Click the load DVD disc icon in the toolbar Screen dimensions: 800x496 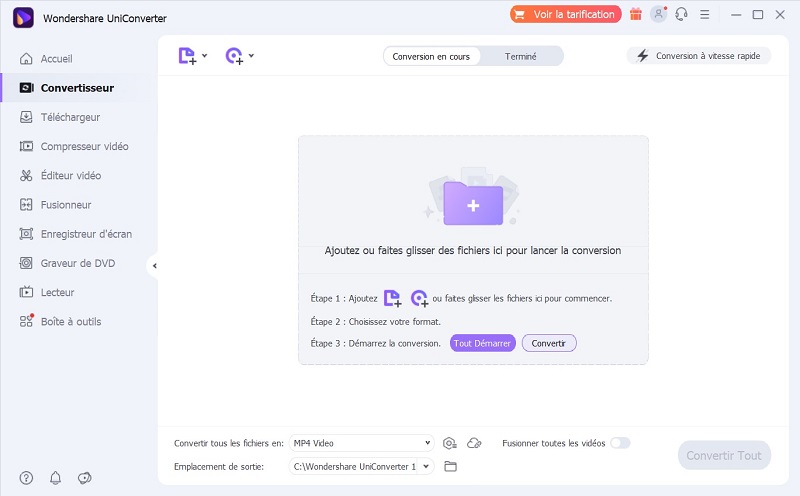[234, 56]
